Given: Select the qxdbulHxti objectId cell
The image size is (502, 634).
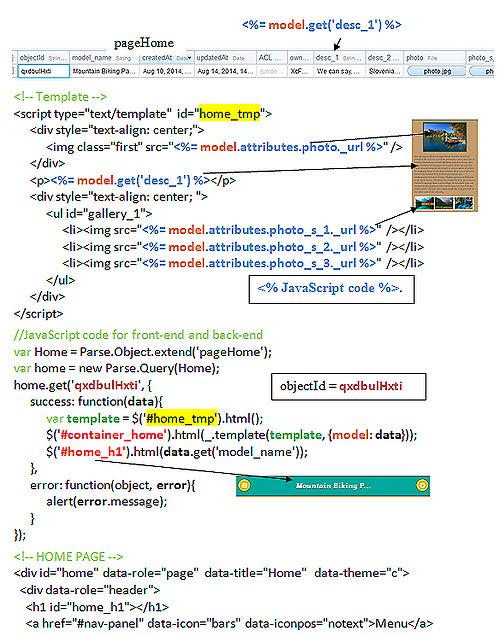Looking at the screenshot, I should point(43,71).
